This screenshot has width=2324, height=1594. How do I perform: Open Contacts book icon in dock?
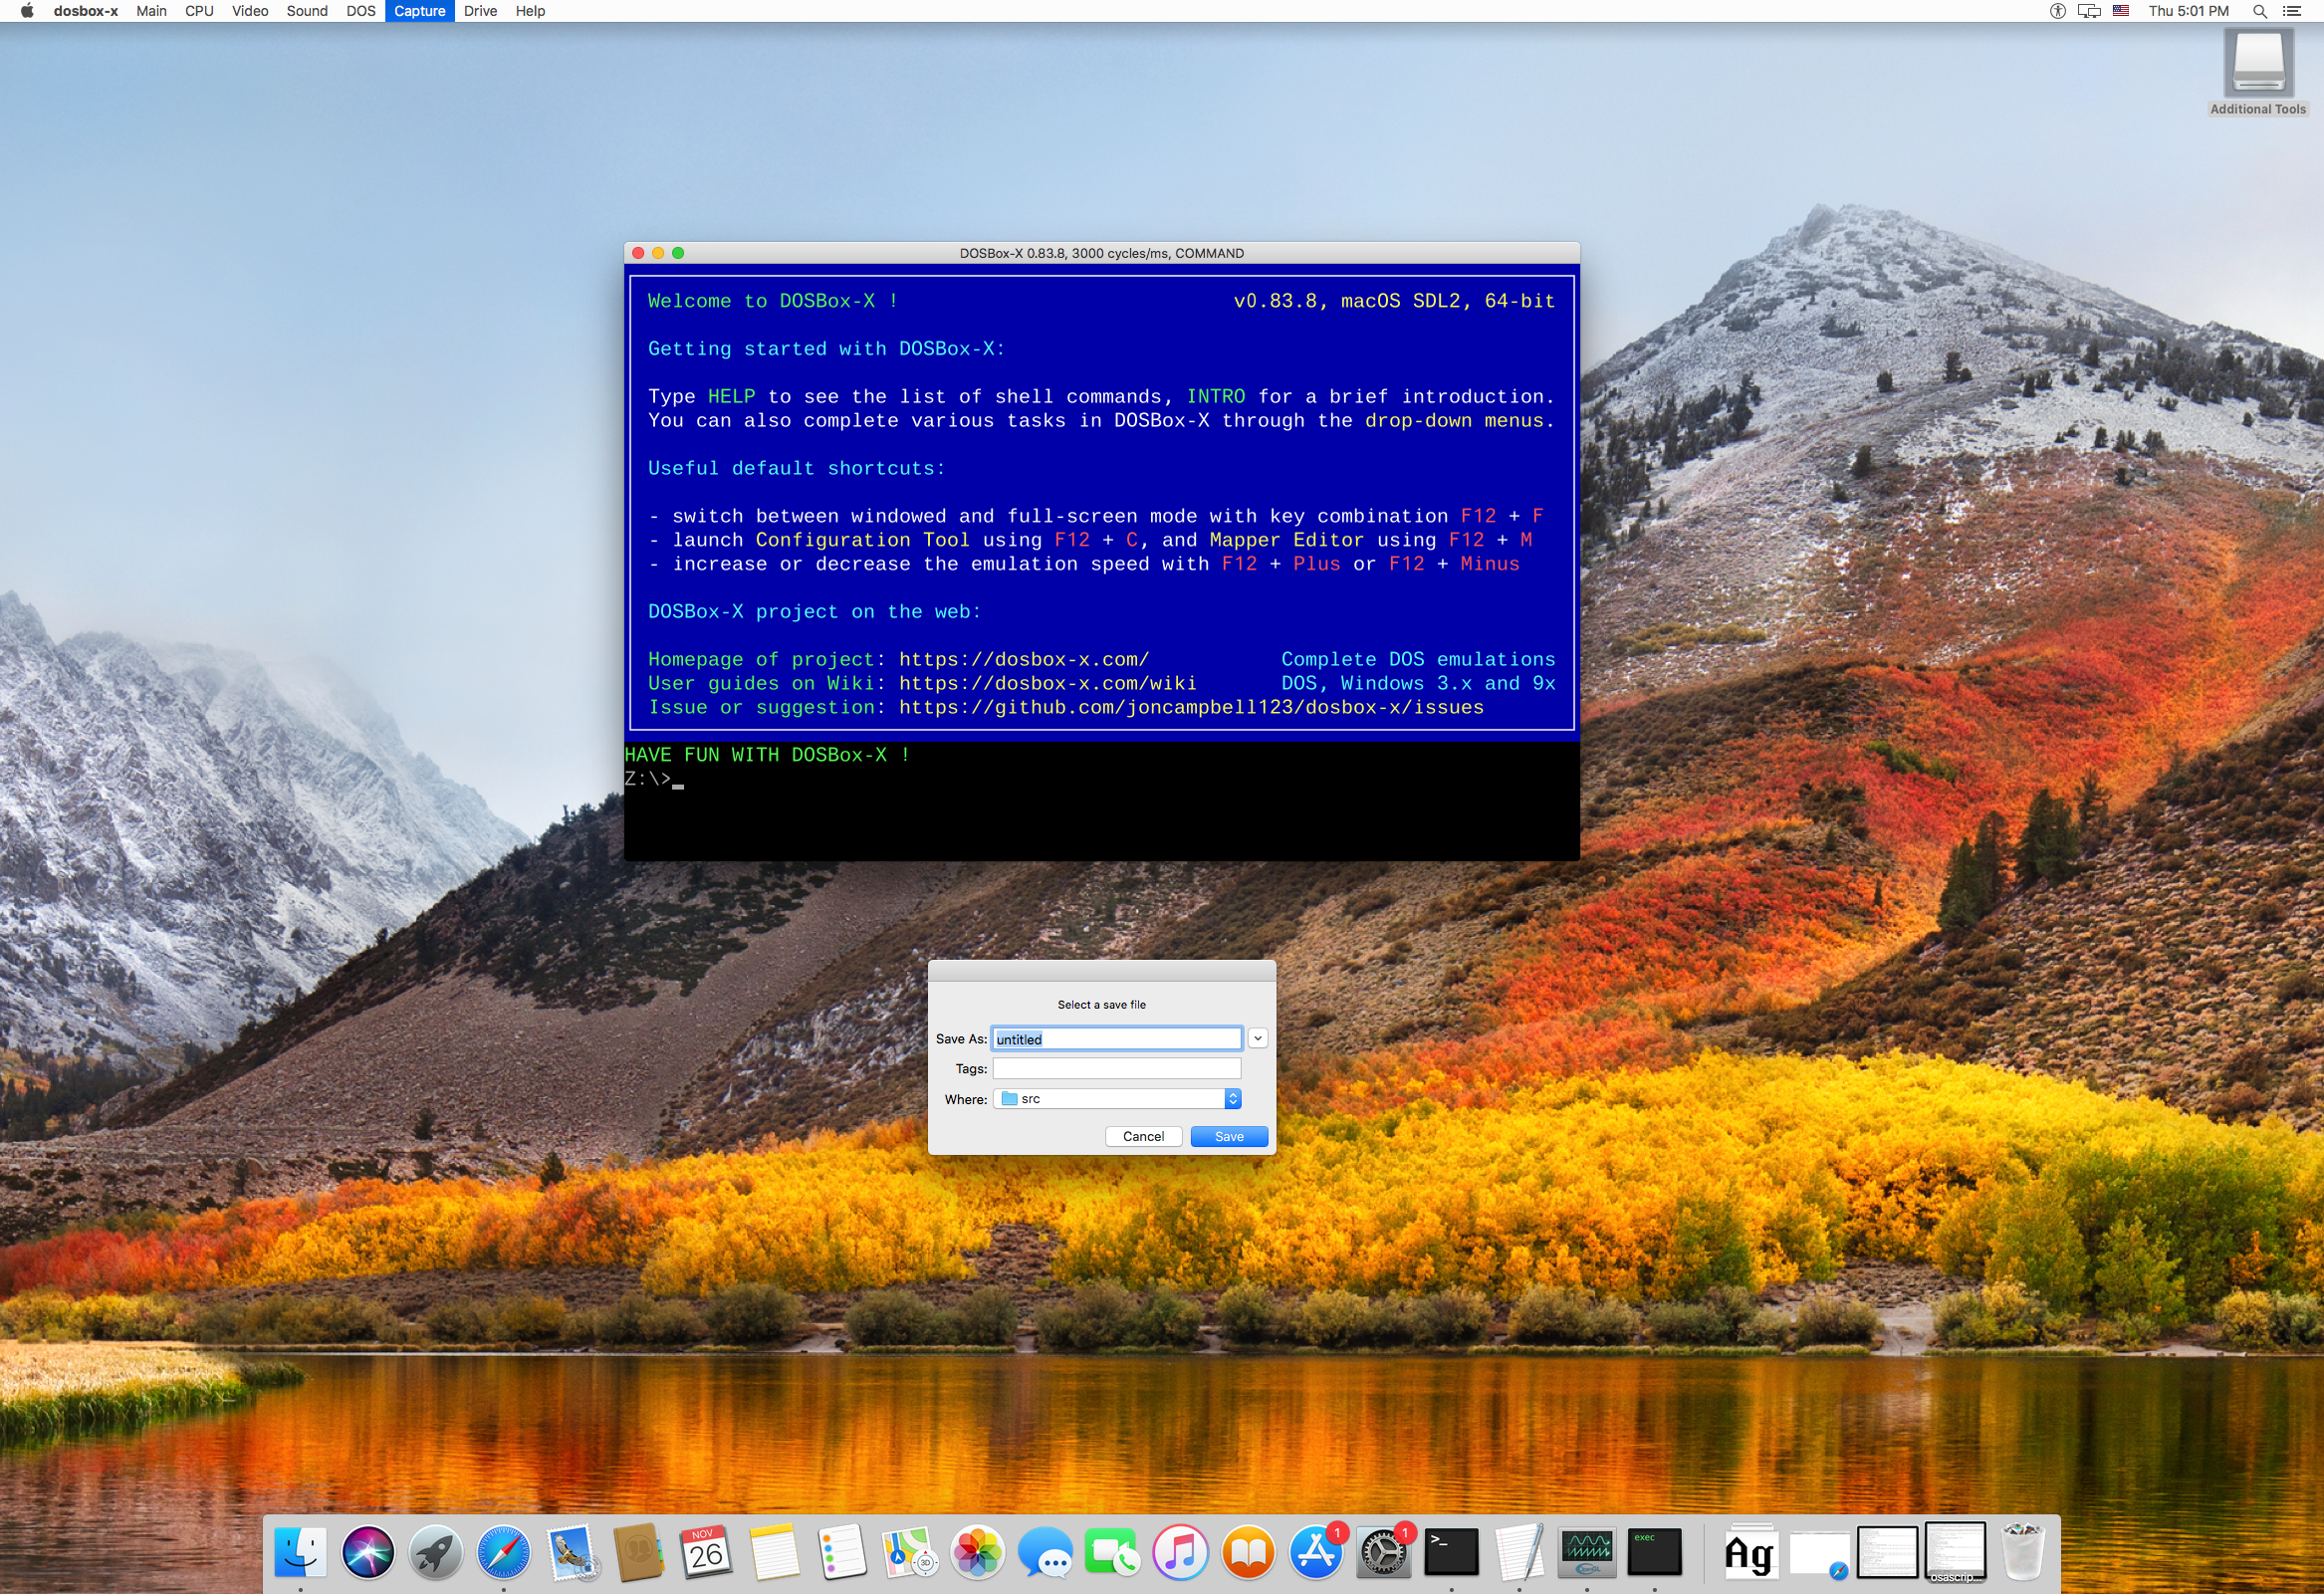[x=639, y=1553]
